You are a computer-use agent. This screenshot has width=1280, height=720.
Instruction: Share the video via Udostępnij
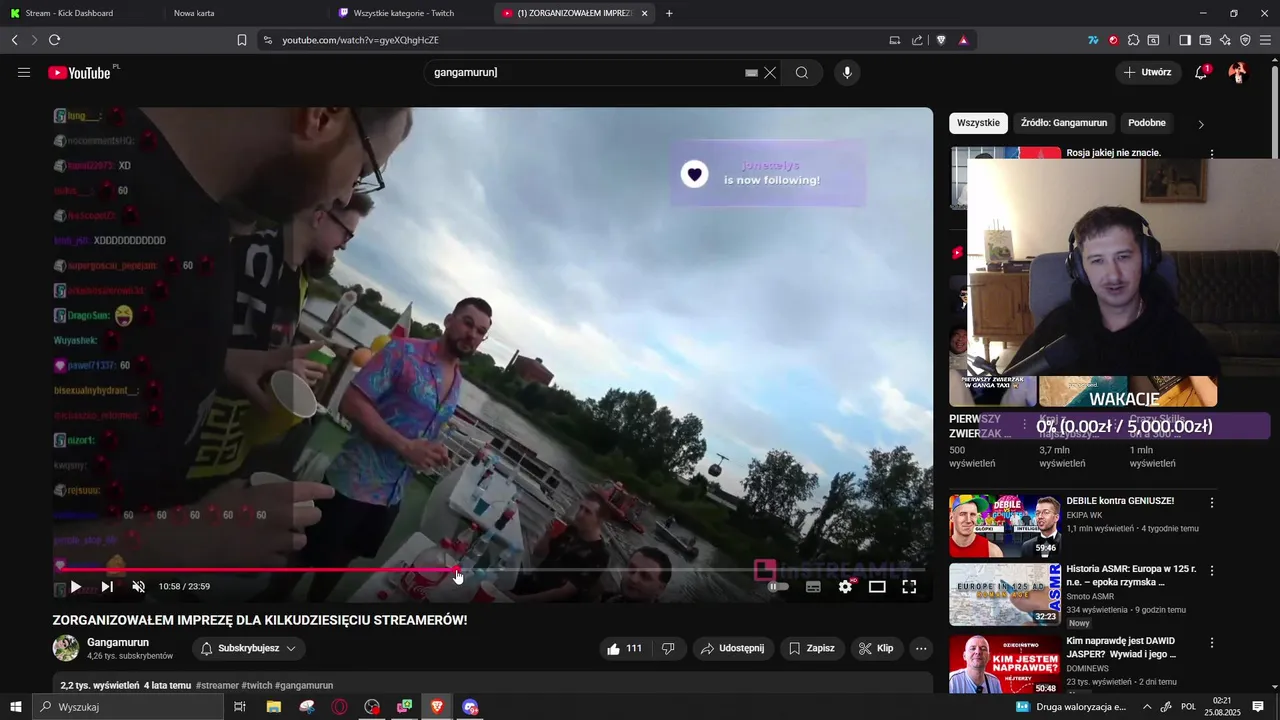pyautogui.click(x=733, y=648)
